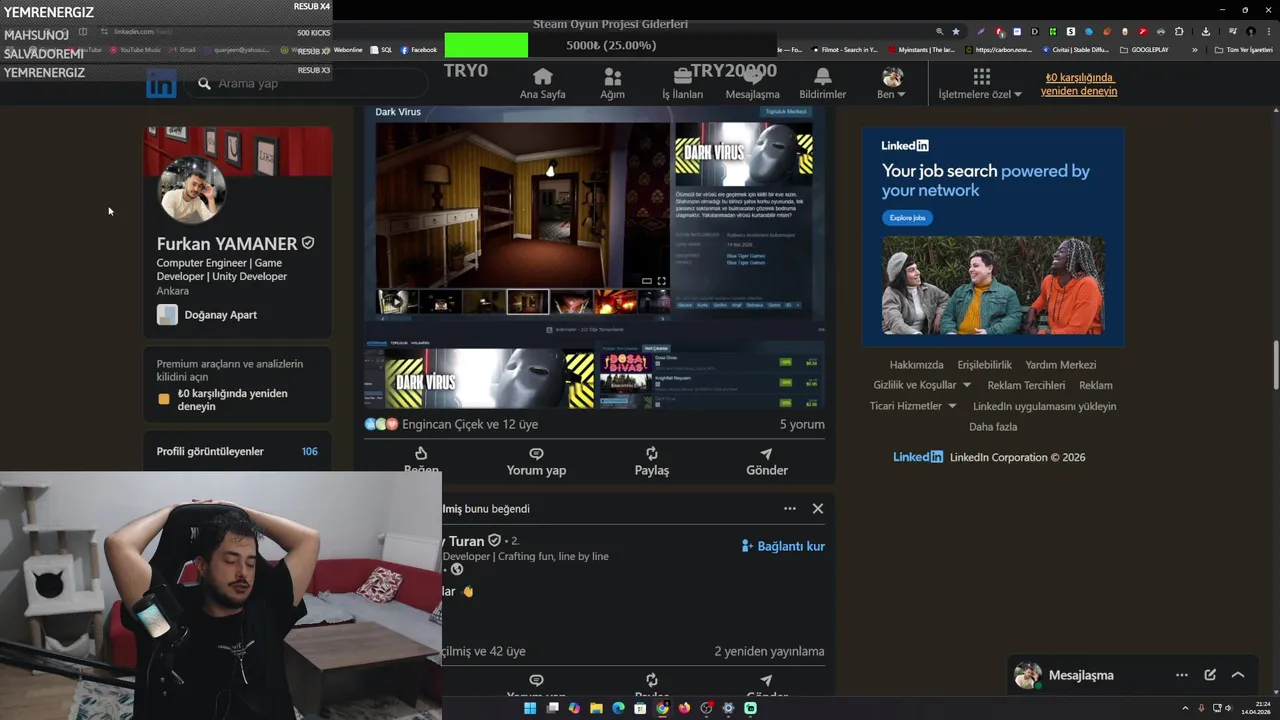Dismiss the Turan post with X
This screenshot has width=1280, height=720.
point(818,508)
